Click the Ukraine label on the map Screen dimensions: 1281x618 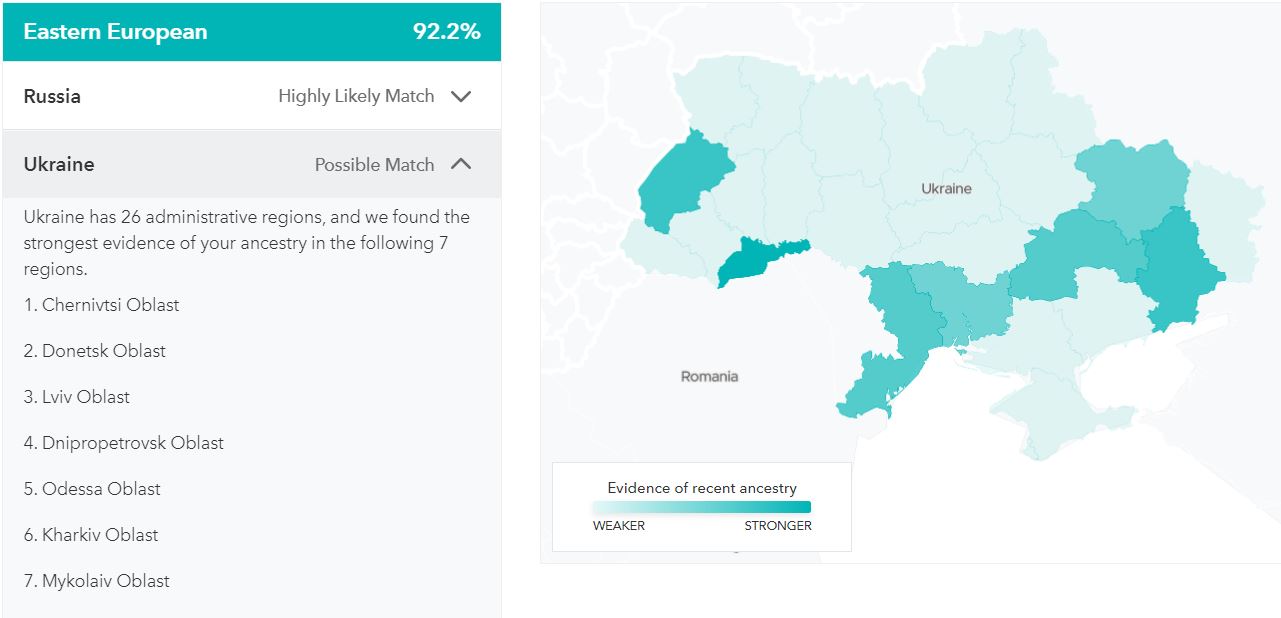[x=946, y=188]
